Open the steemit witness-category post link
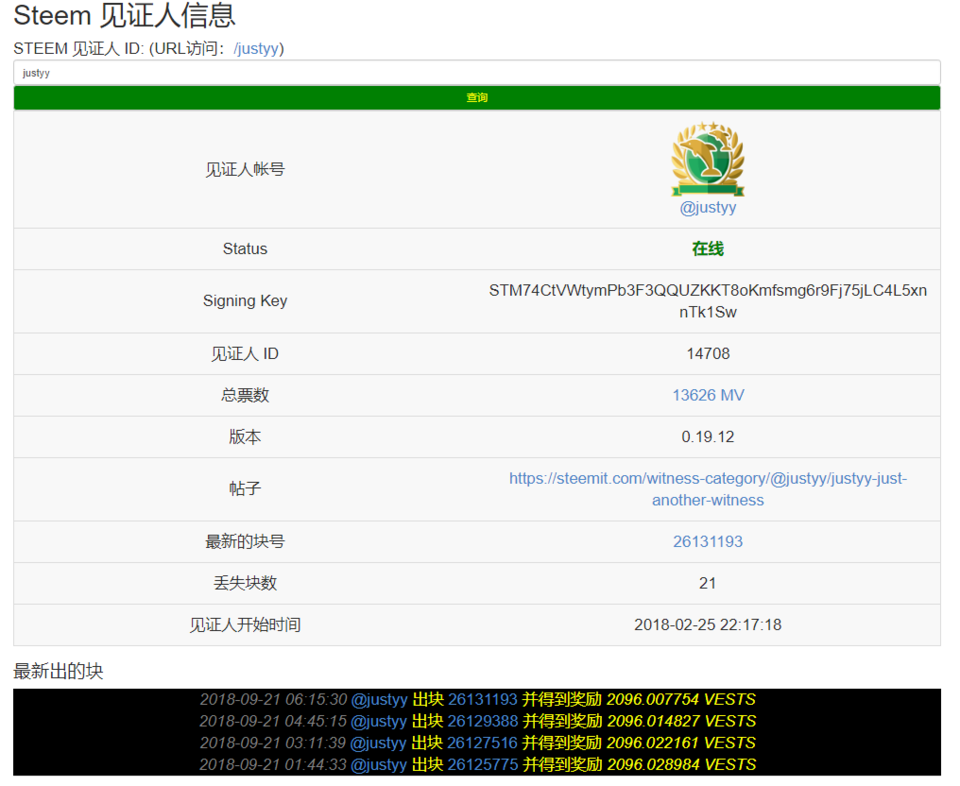This screenshot has height=786, width=960. point(708,489)
